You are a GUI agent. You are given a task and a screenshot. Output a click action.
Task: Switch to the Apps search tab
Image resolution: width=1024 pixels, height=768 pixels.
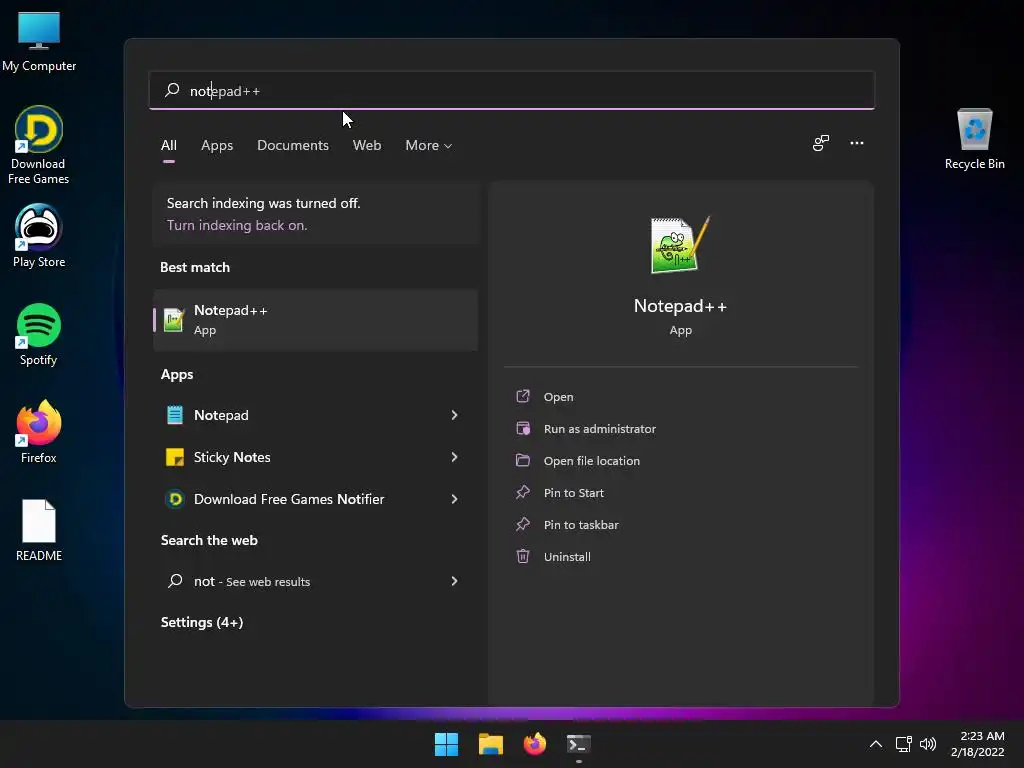[217, 146]
